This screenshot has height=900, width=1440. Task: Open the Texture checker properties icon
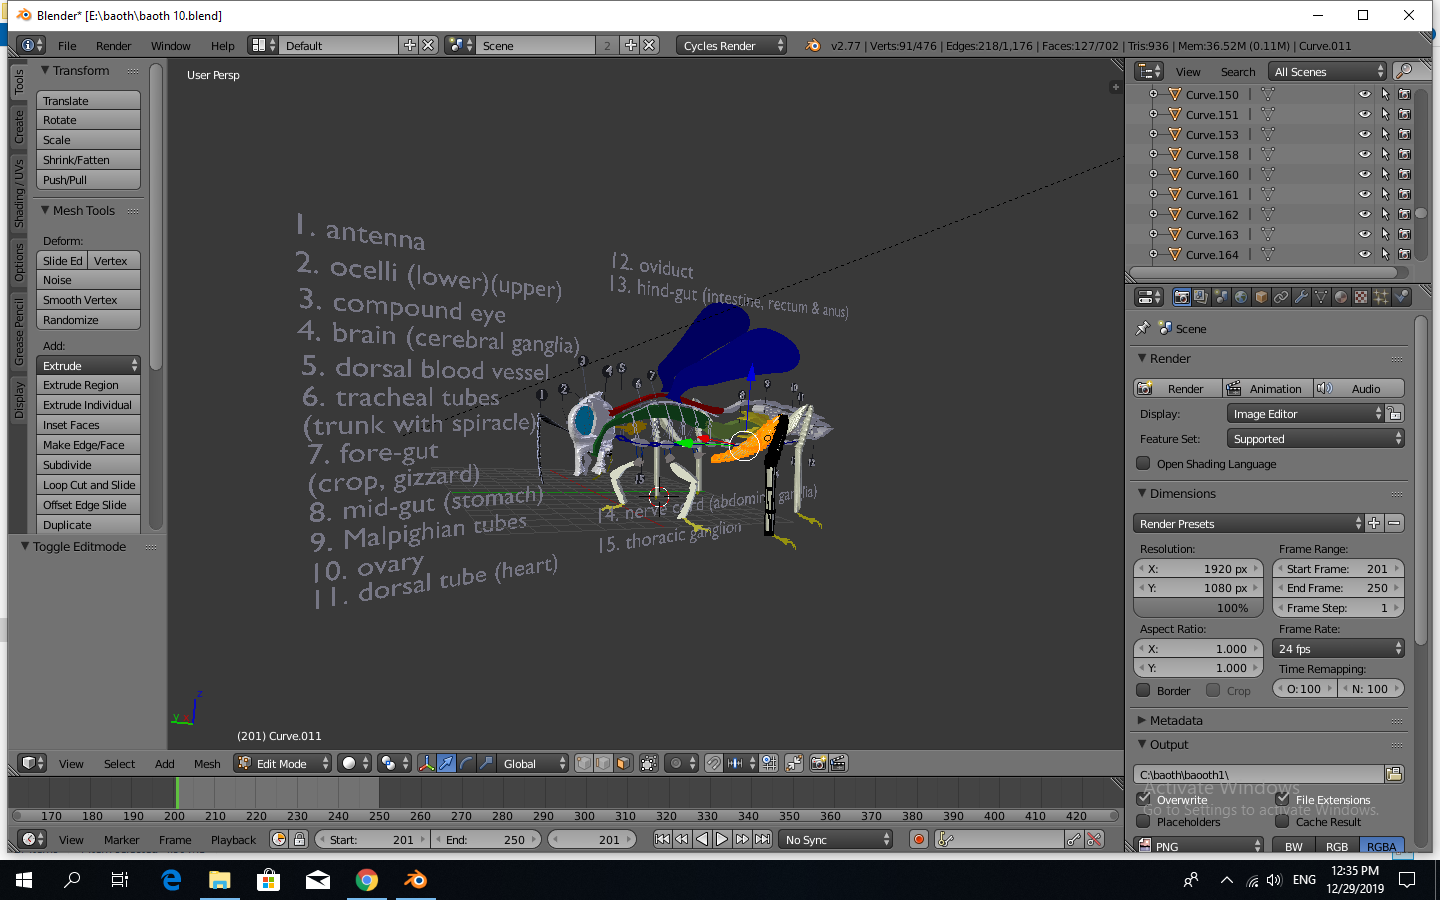coord(1362,297)
